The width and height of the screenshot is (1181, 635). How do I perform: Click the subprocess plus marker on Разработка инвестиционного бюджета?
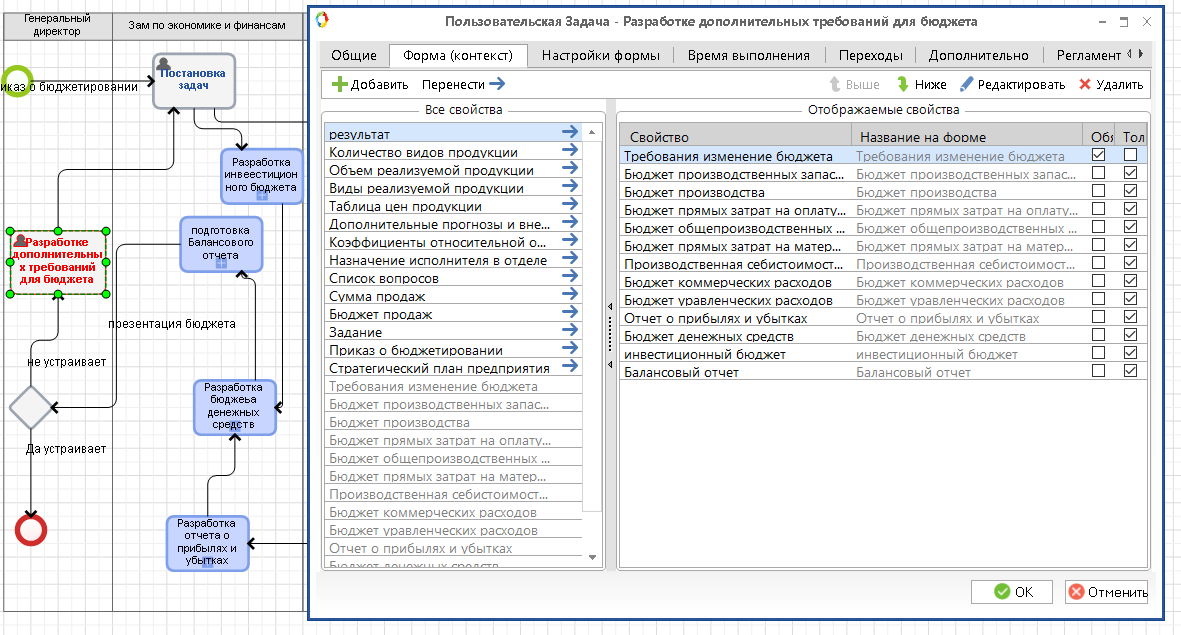point(261,196)
